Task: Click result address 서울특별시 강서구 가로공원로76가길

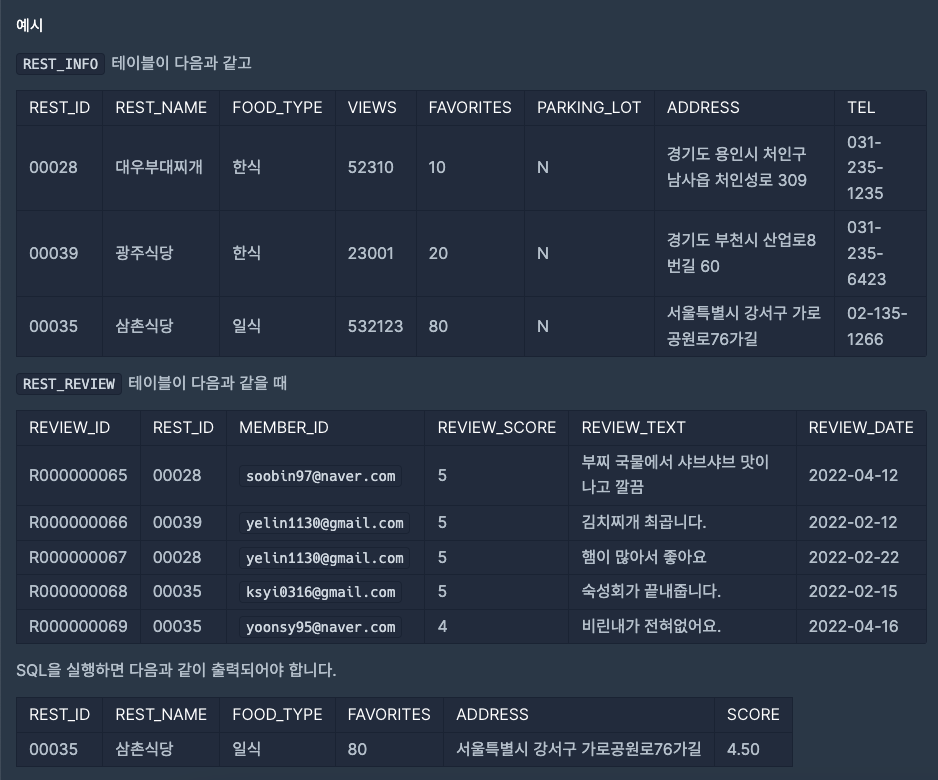Action: click(578, 749)
